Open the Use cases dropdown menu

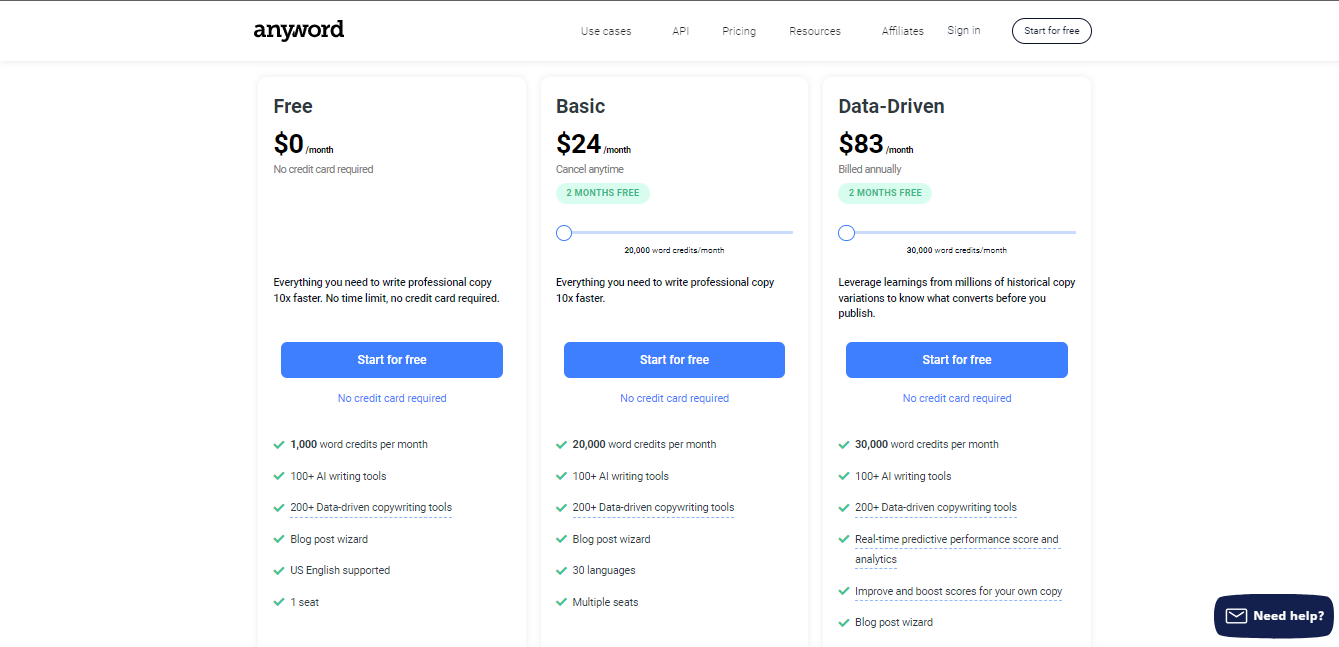(x=606, y=31)
